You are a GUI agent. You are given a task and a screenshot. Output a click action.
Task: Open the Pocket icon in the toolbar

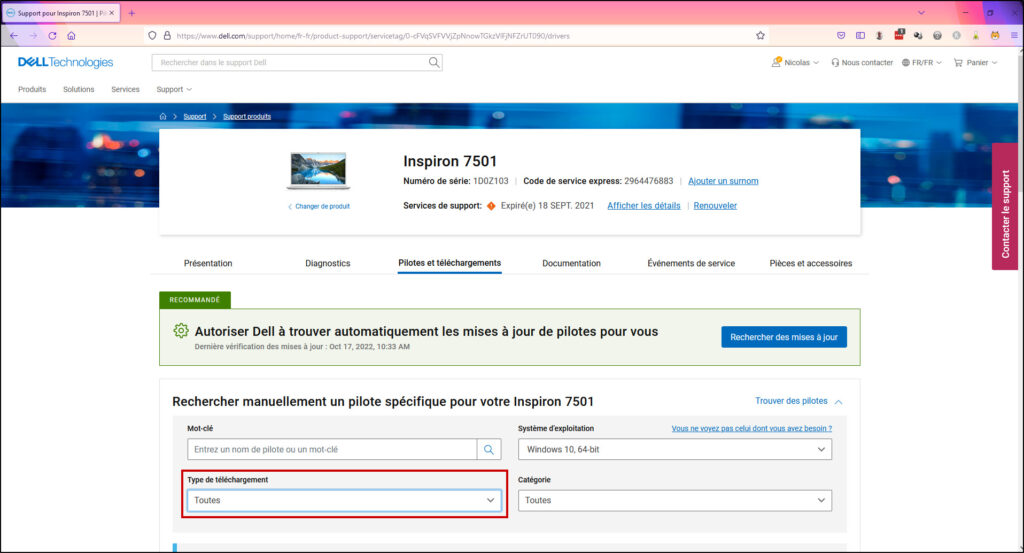(x=841, y=36)
